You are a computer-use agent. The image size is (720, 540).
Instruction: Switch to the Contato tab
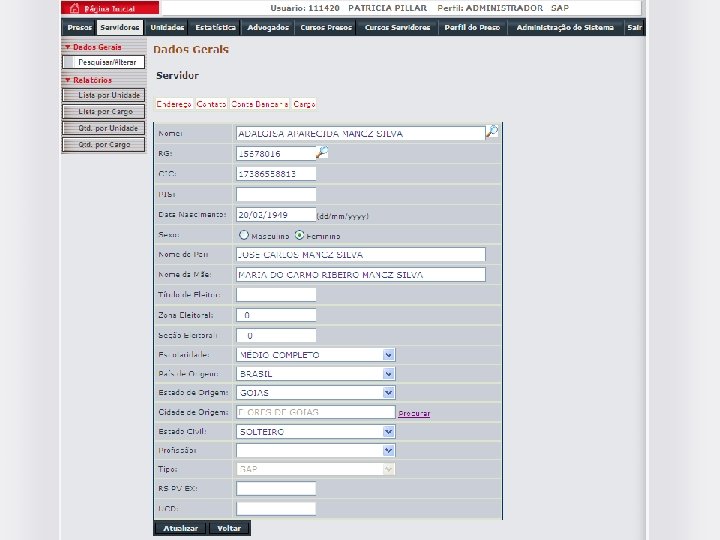211,104
